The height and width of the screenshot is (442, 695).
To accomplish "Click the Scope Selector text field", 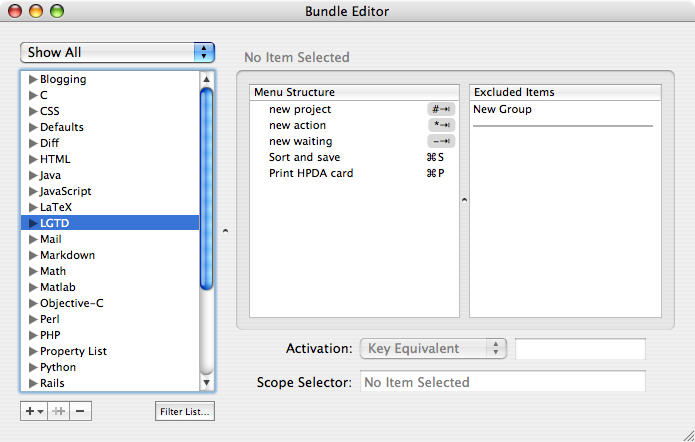I will point(503,381).
